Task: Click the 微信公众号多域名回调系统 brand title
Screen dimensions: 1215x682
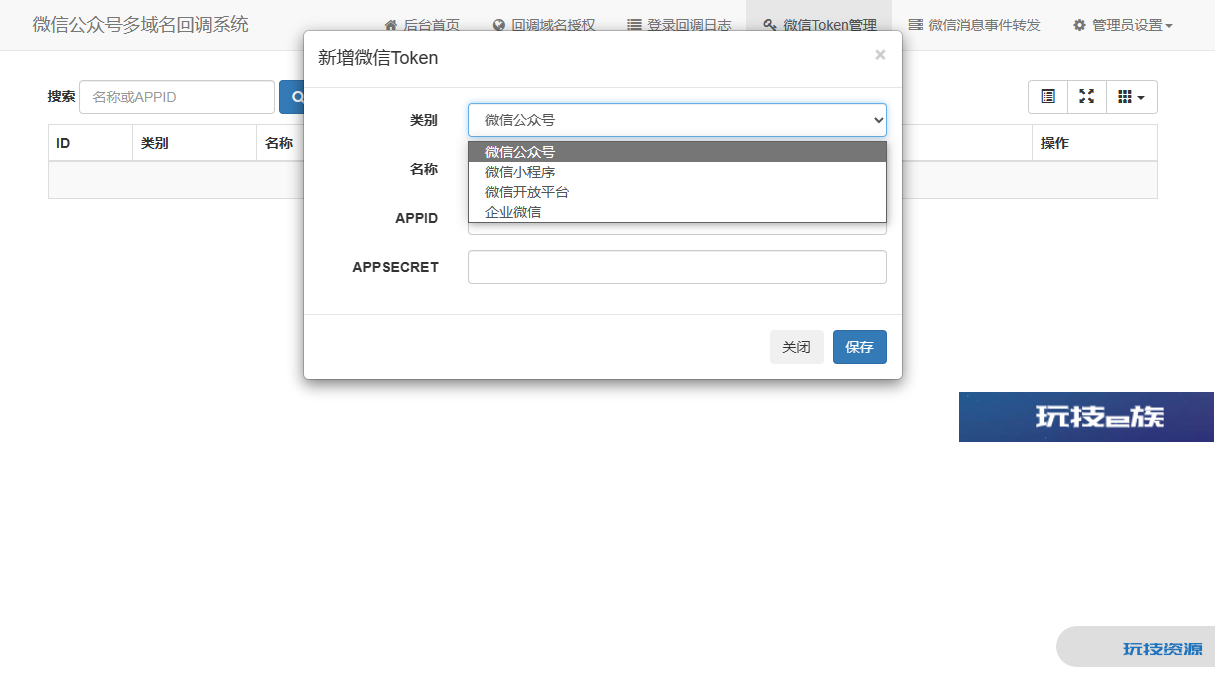Action: [141, 25]
